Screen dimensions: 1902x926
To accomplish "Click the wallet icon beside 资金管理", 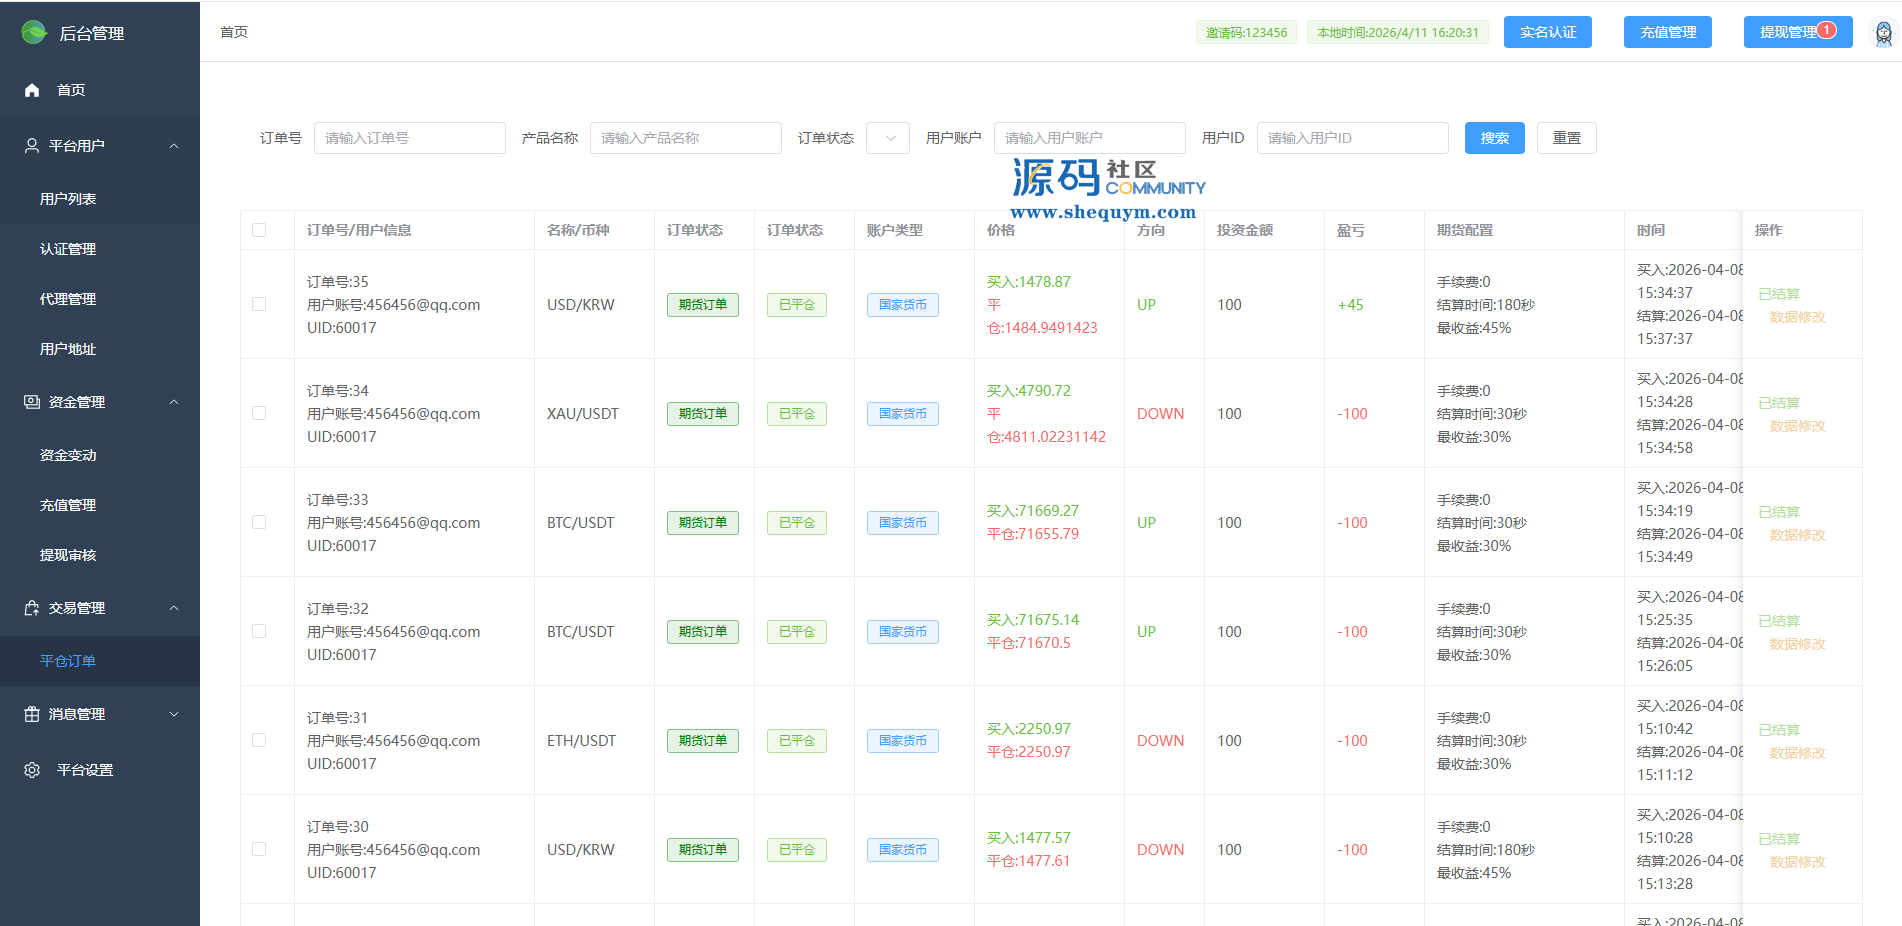I will (32, 402).
